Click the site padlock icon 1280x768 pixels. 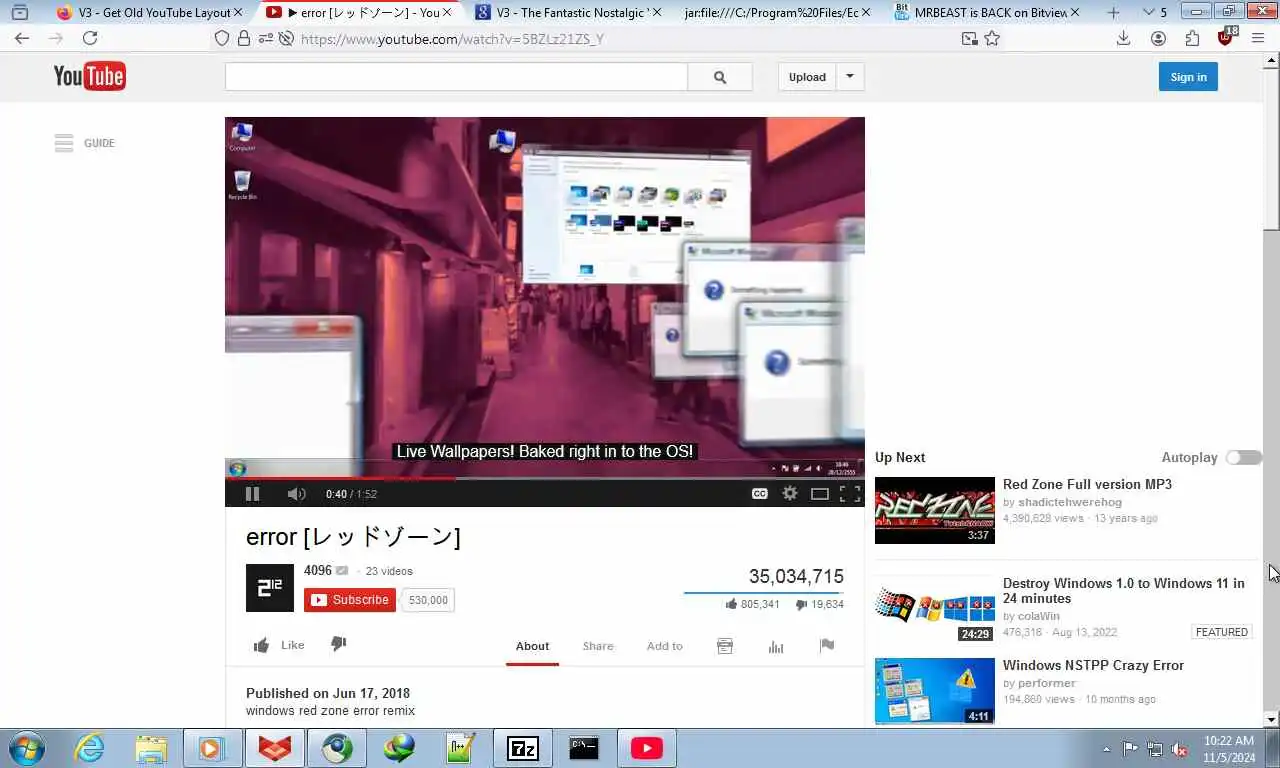(x=244, y=38)
